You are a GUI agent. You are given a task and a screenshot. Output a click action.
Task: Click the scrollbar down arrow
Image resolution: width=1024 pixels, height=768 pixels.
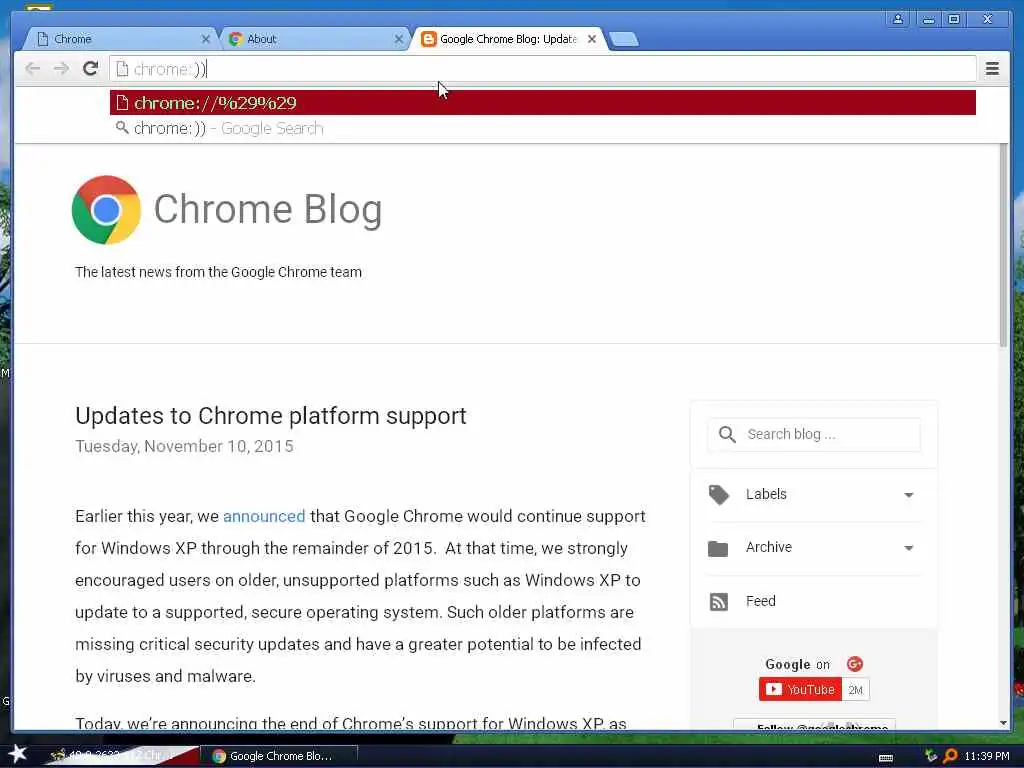pyautogui.click(x=1004, y=723)
